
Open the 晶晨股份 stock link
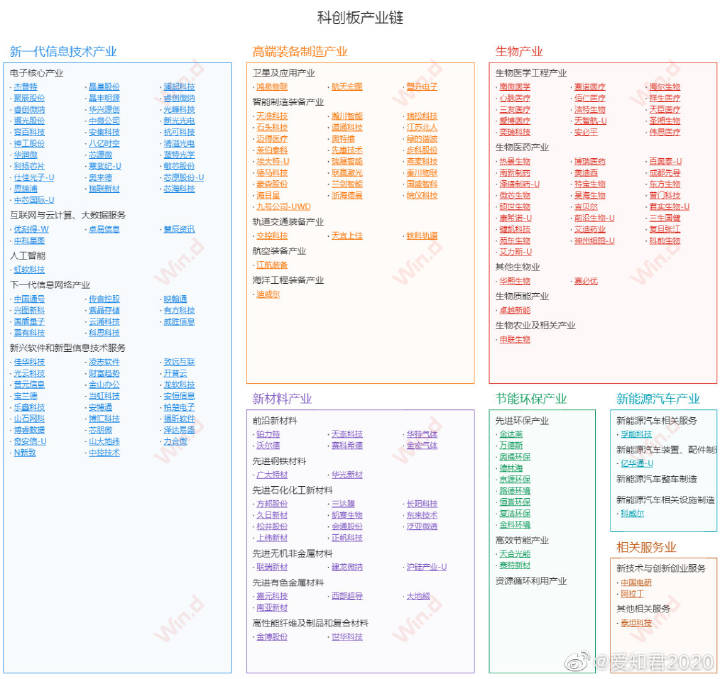tap(104, 86)
